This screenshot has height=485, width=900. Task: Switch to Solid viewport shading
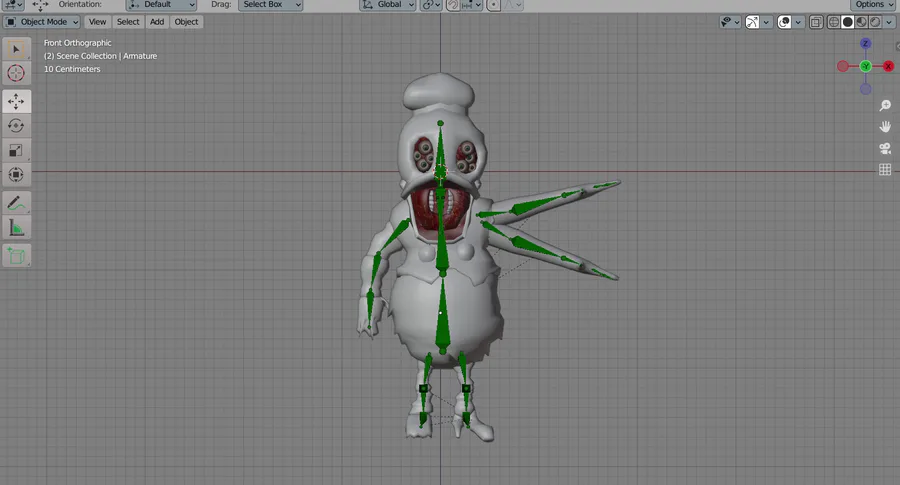click(x=847, y=22)
